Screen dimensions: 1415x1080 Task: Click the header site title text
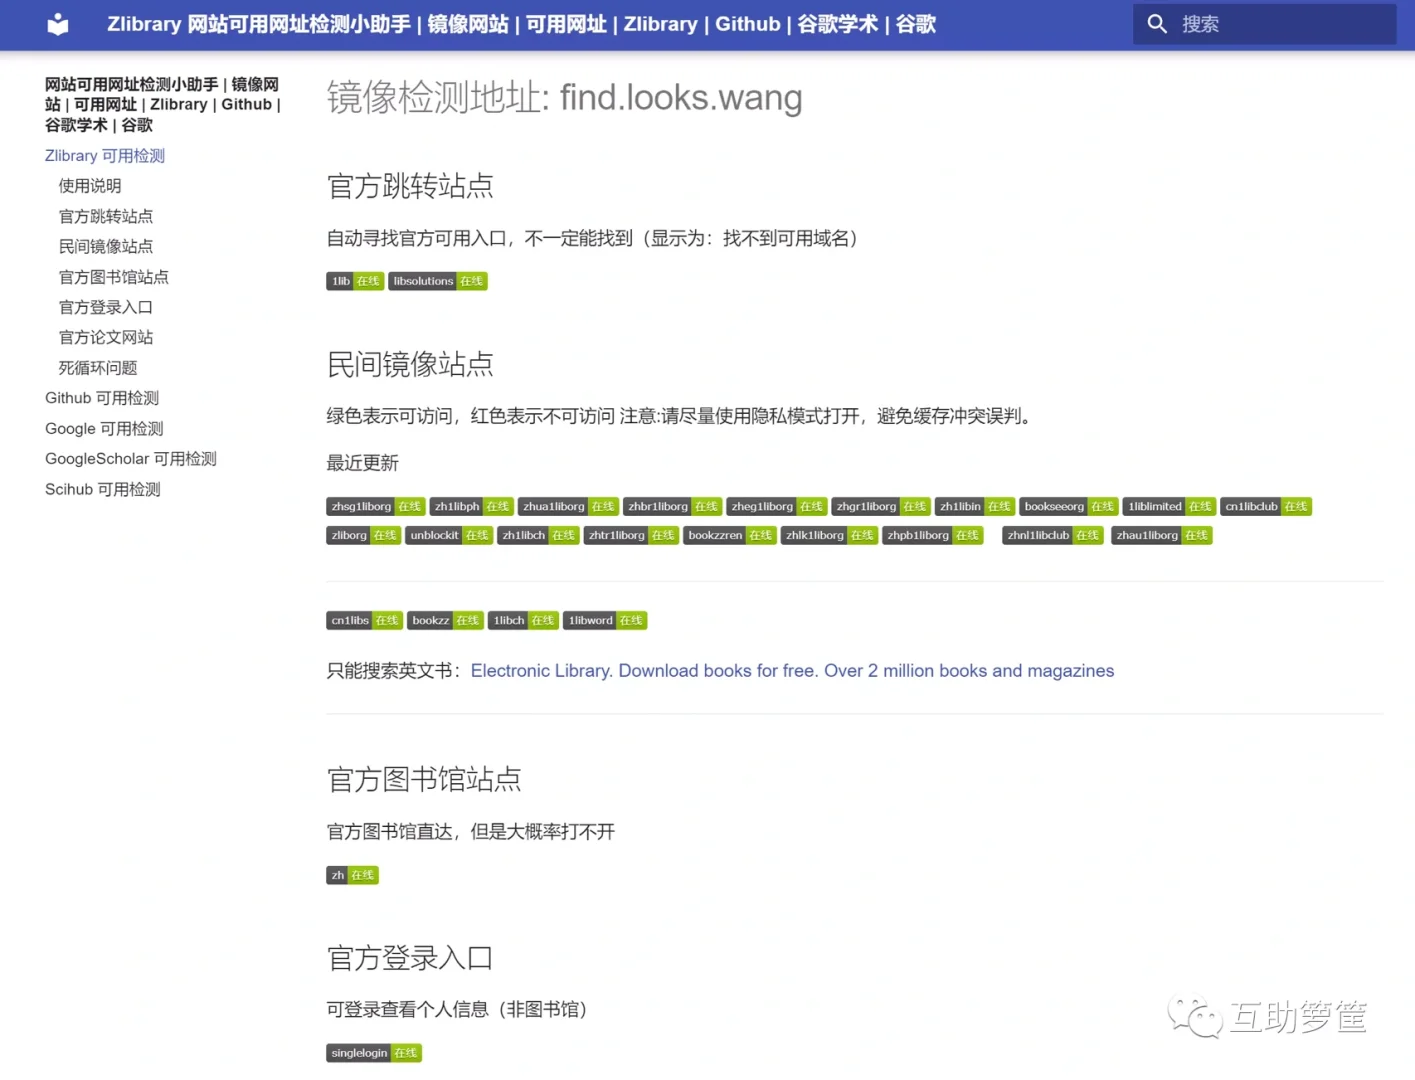pyautogui.click(x=521, y=24)
